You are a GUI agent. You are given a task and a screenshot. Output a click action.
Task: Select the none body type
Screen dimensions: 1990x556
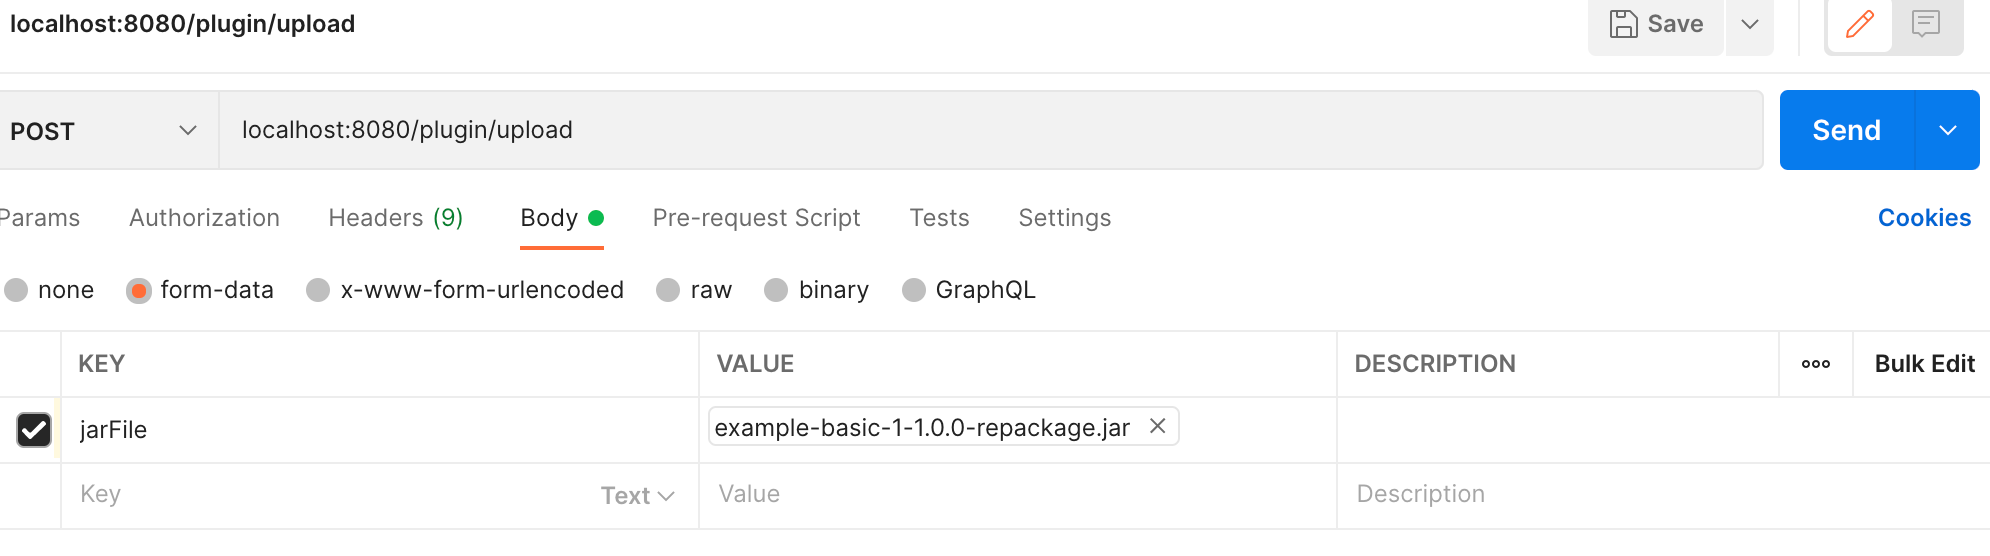[x=16, y=290]
